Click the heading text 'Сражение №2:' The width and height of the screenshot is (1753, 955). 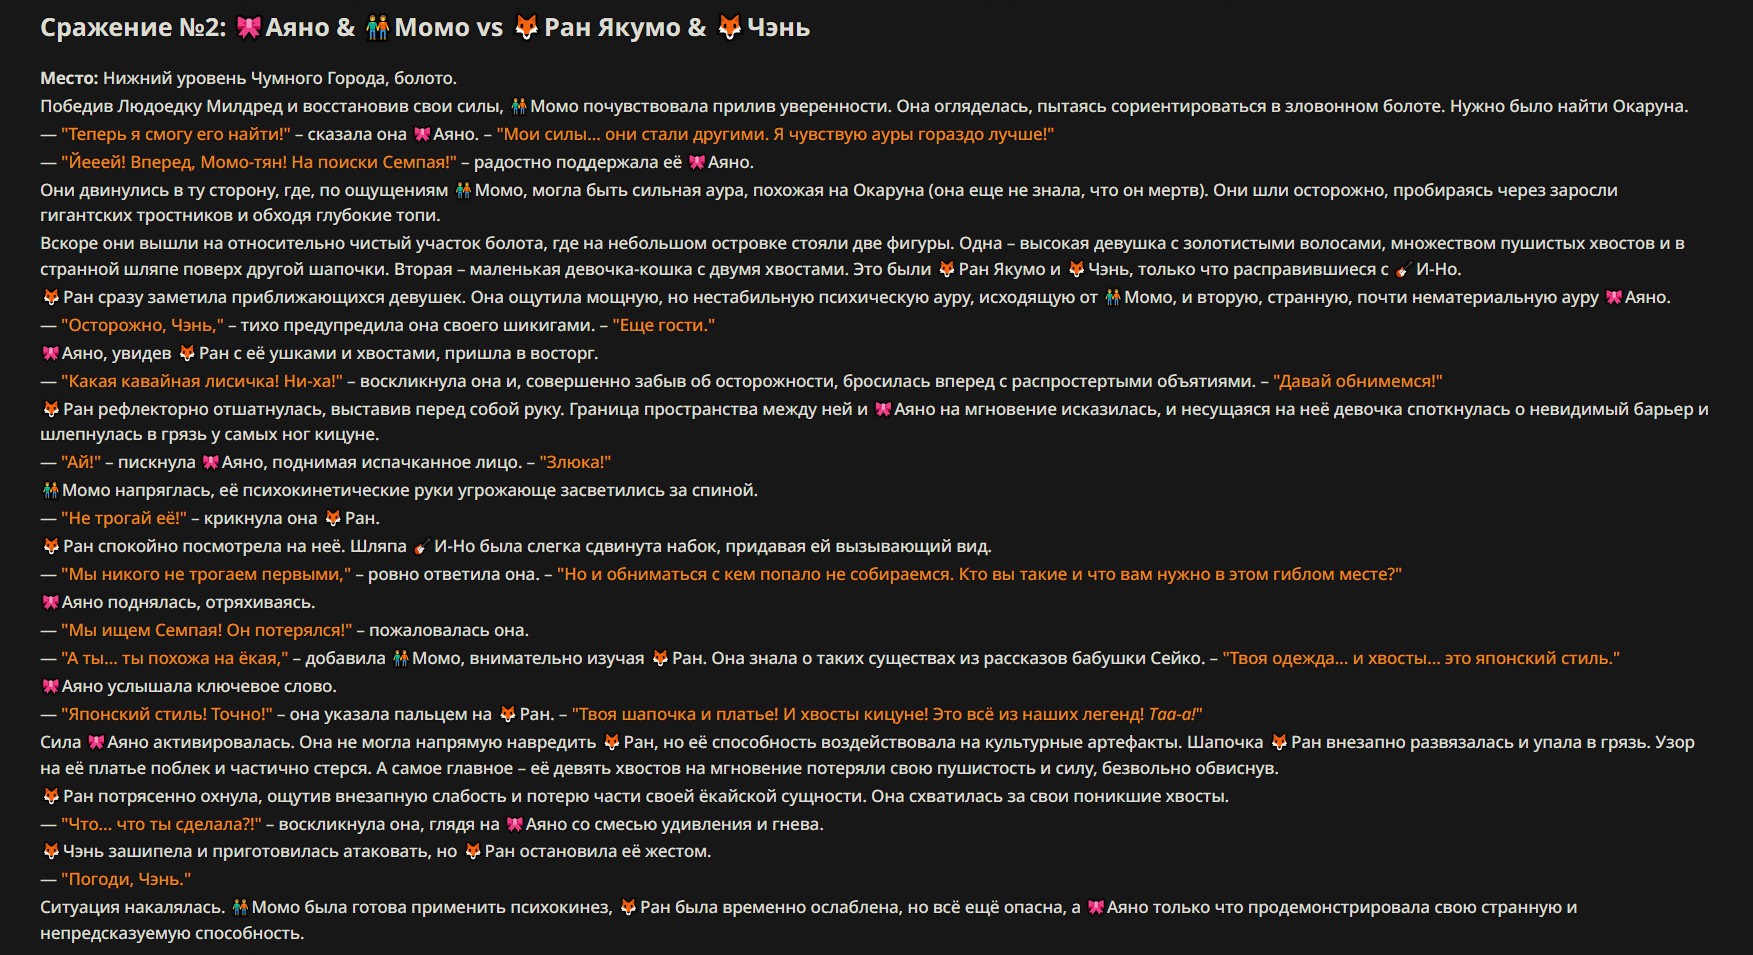pos(133,27)
